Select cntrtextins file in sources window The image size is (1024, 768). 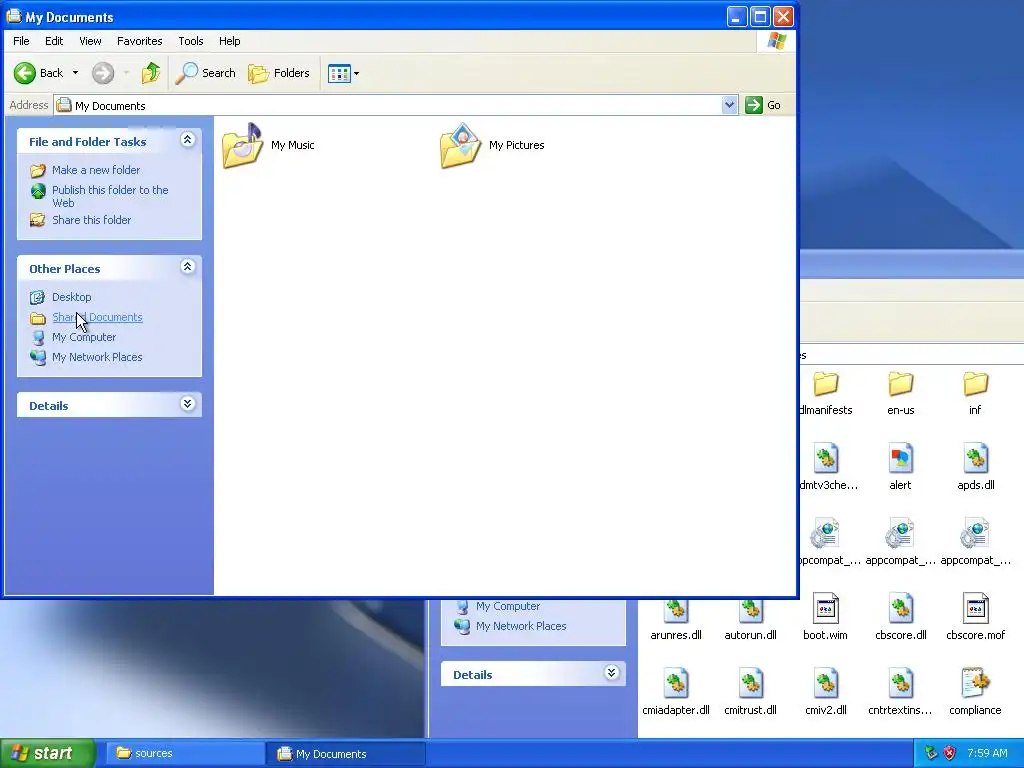click(900, 692)
